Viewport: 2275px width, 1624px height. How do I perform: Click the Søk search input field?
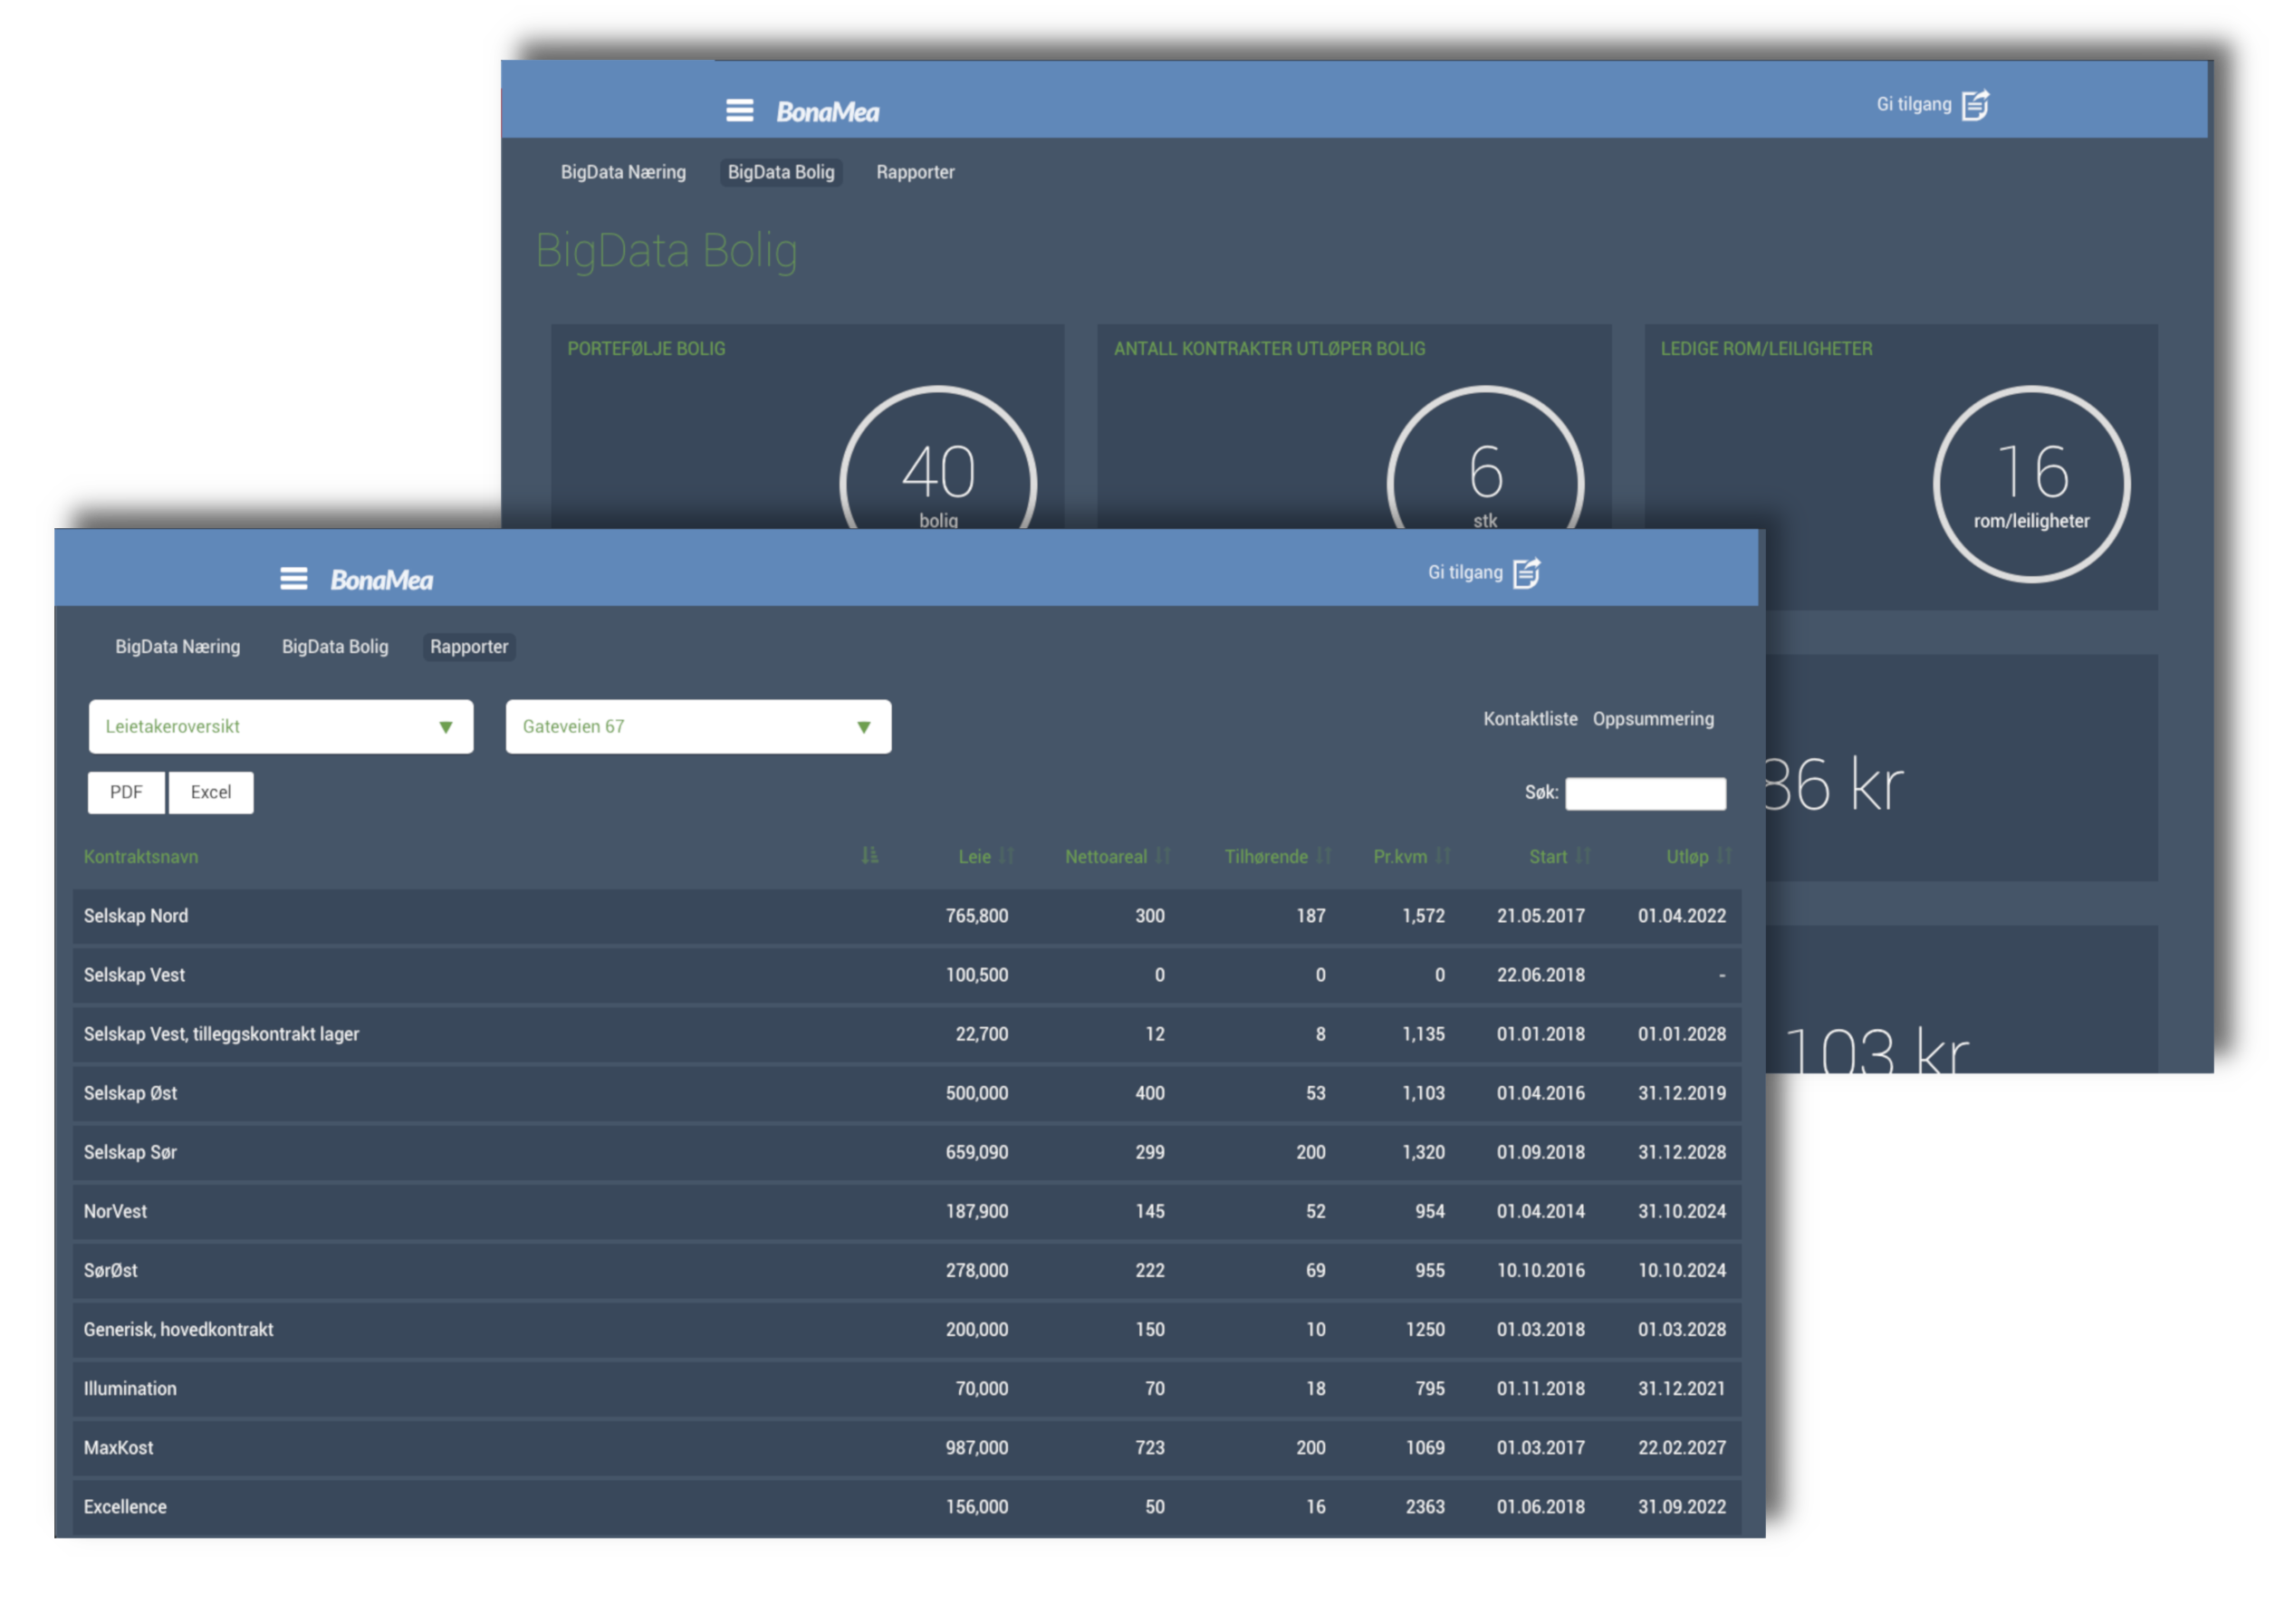pyautogui.click(x=1645, y=793)
